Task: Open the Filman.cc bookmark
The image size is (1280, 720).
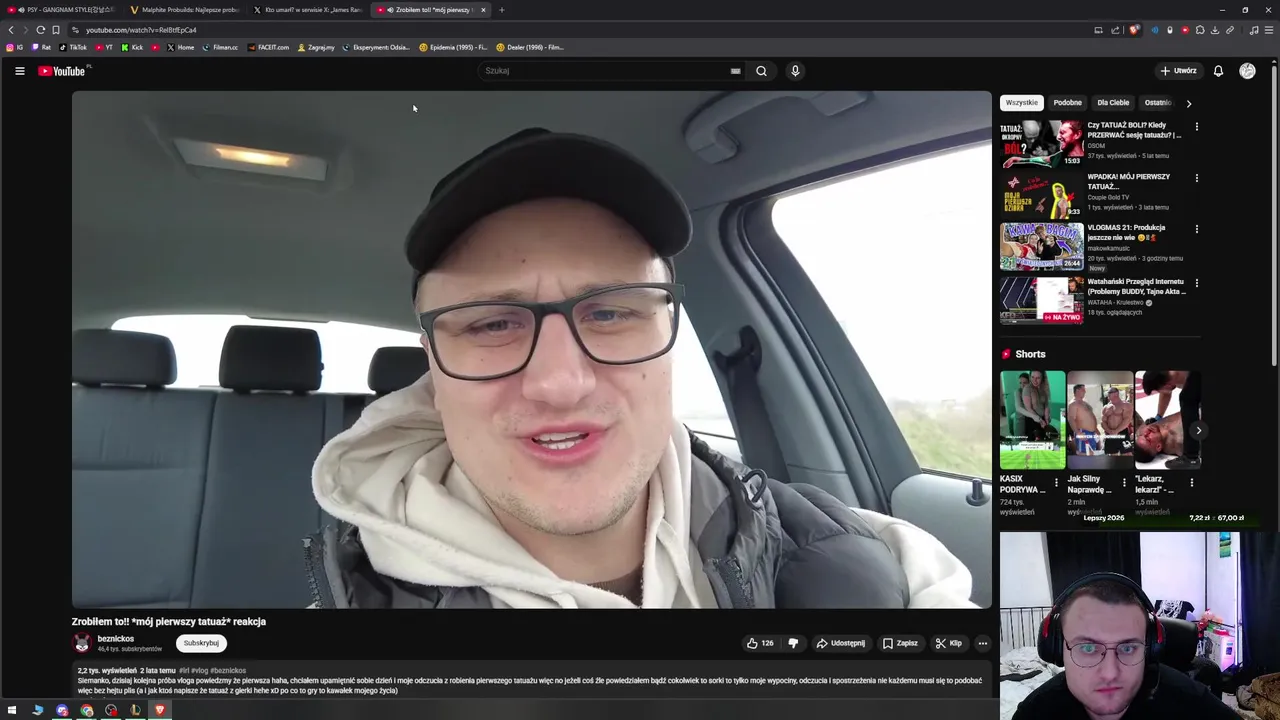Action: coord(220,47)
